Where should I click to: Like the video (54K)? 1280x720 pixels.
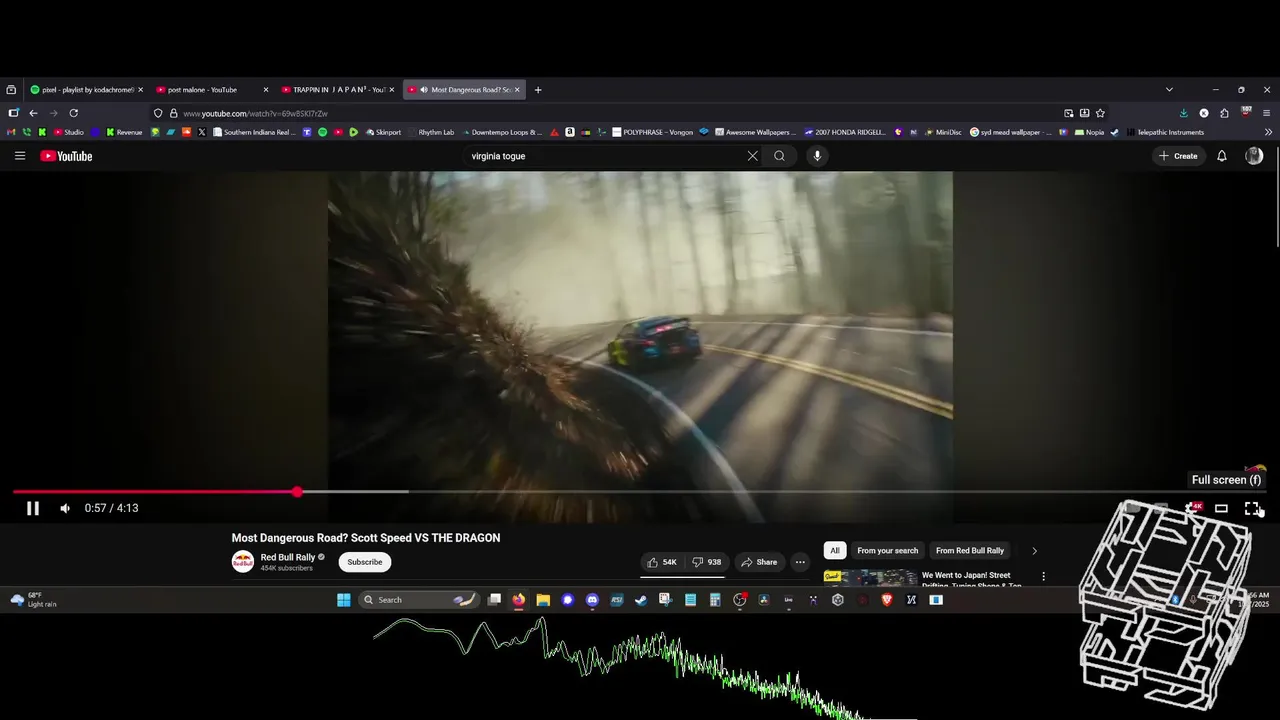pyautogui.click(x=661, y=562)
